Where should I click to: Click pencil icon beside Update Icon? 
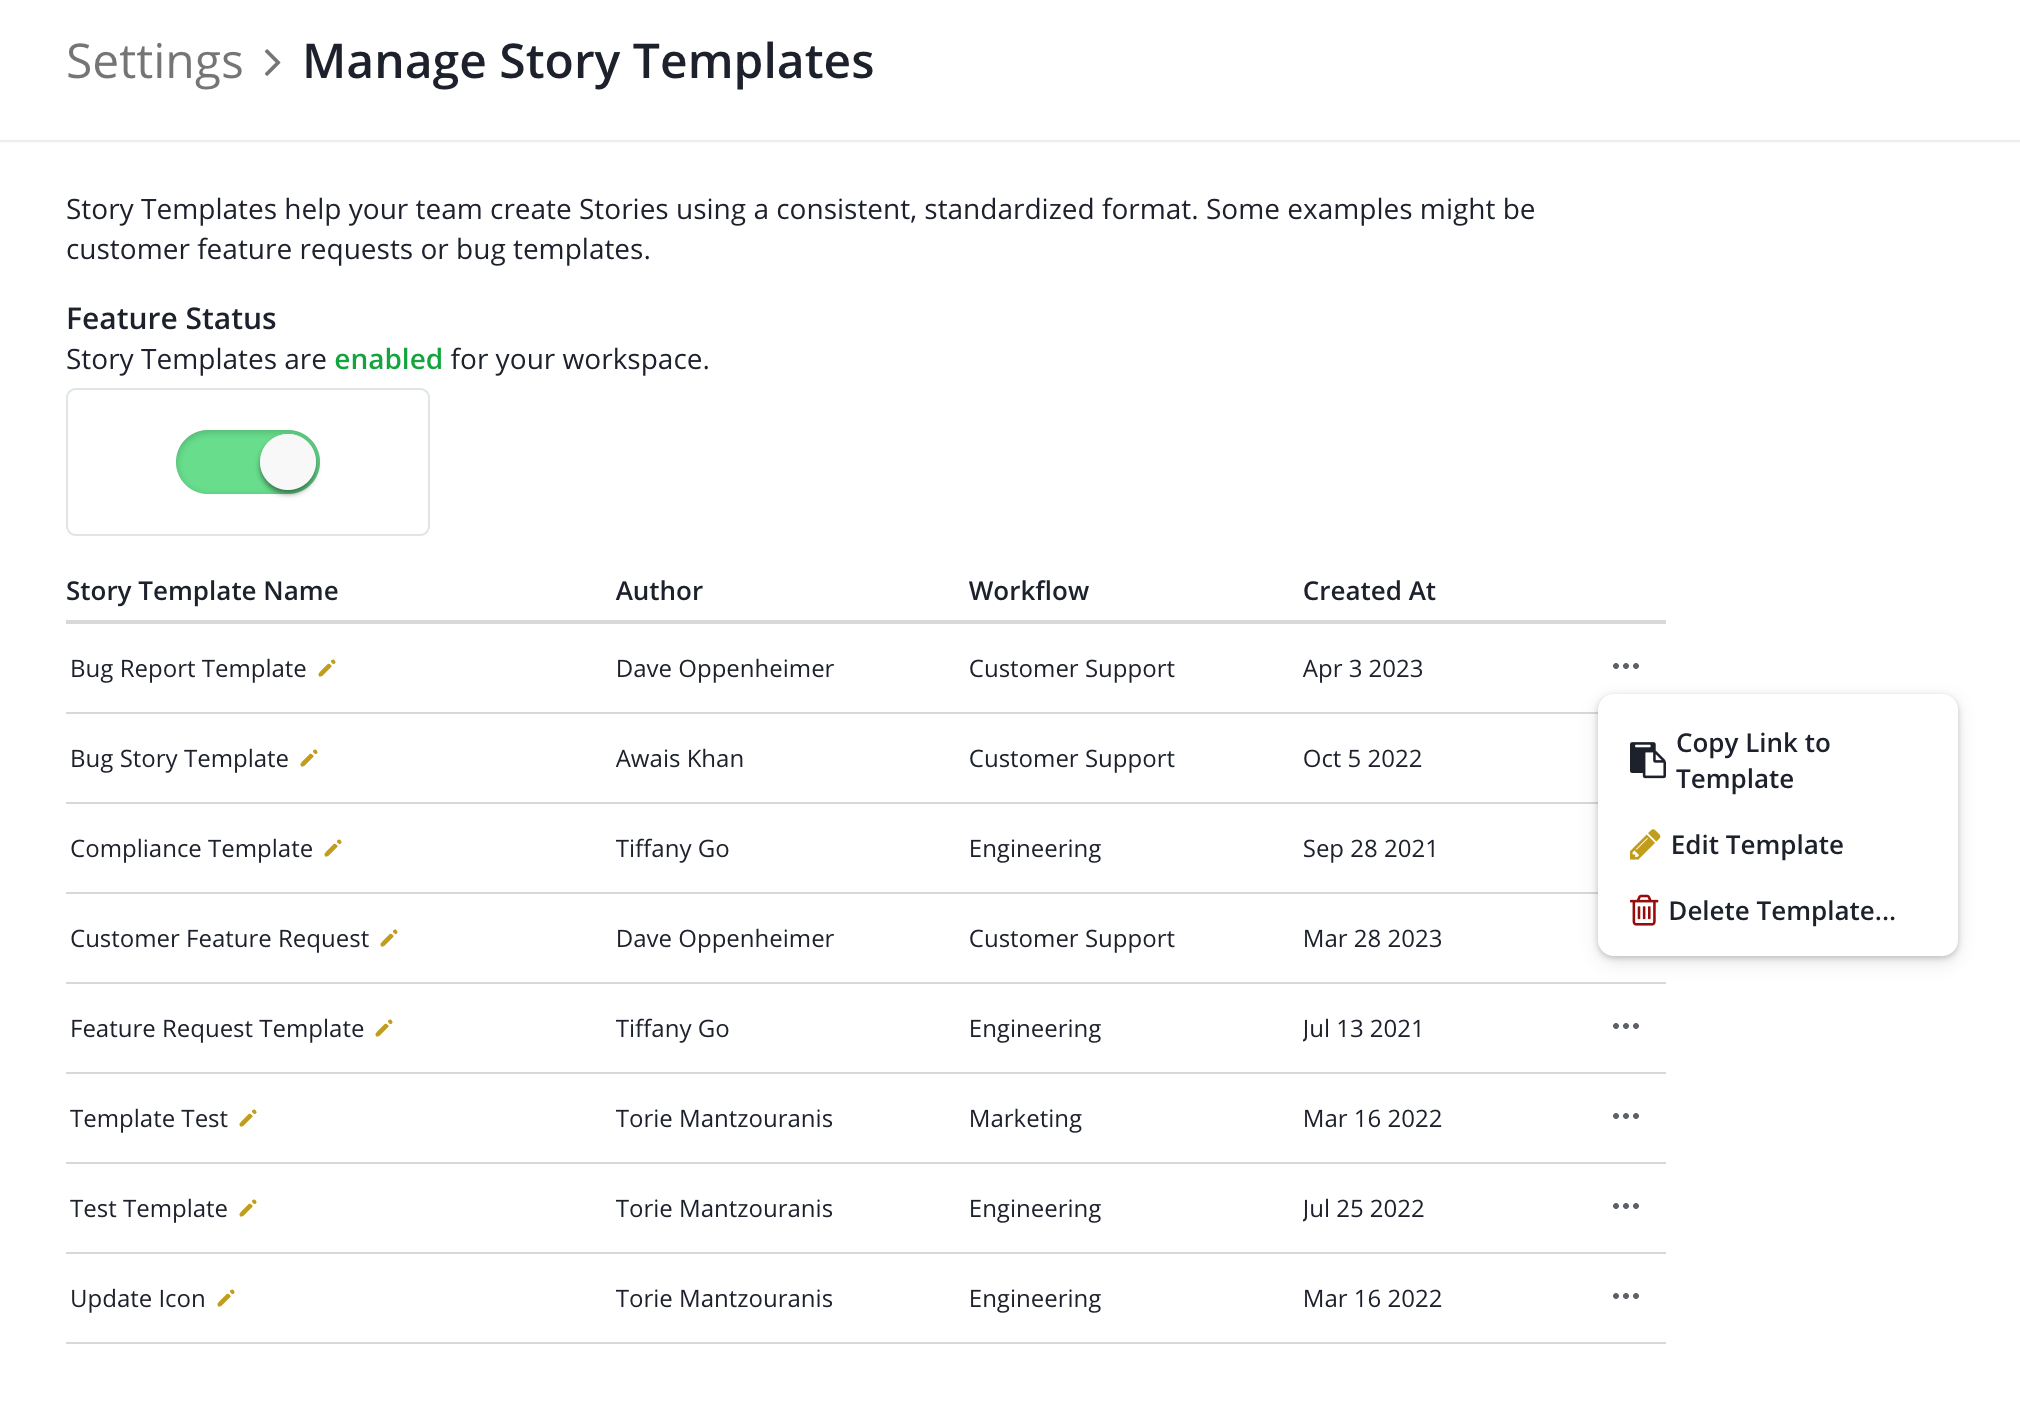226,1298
